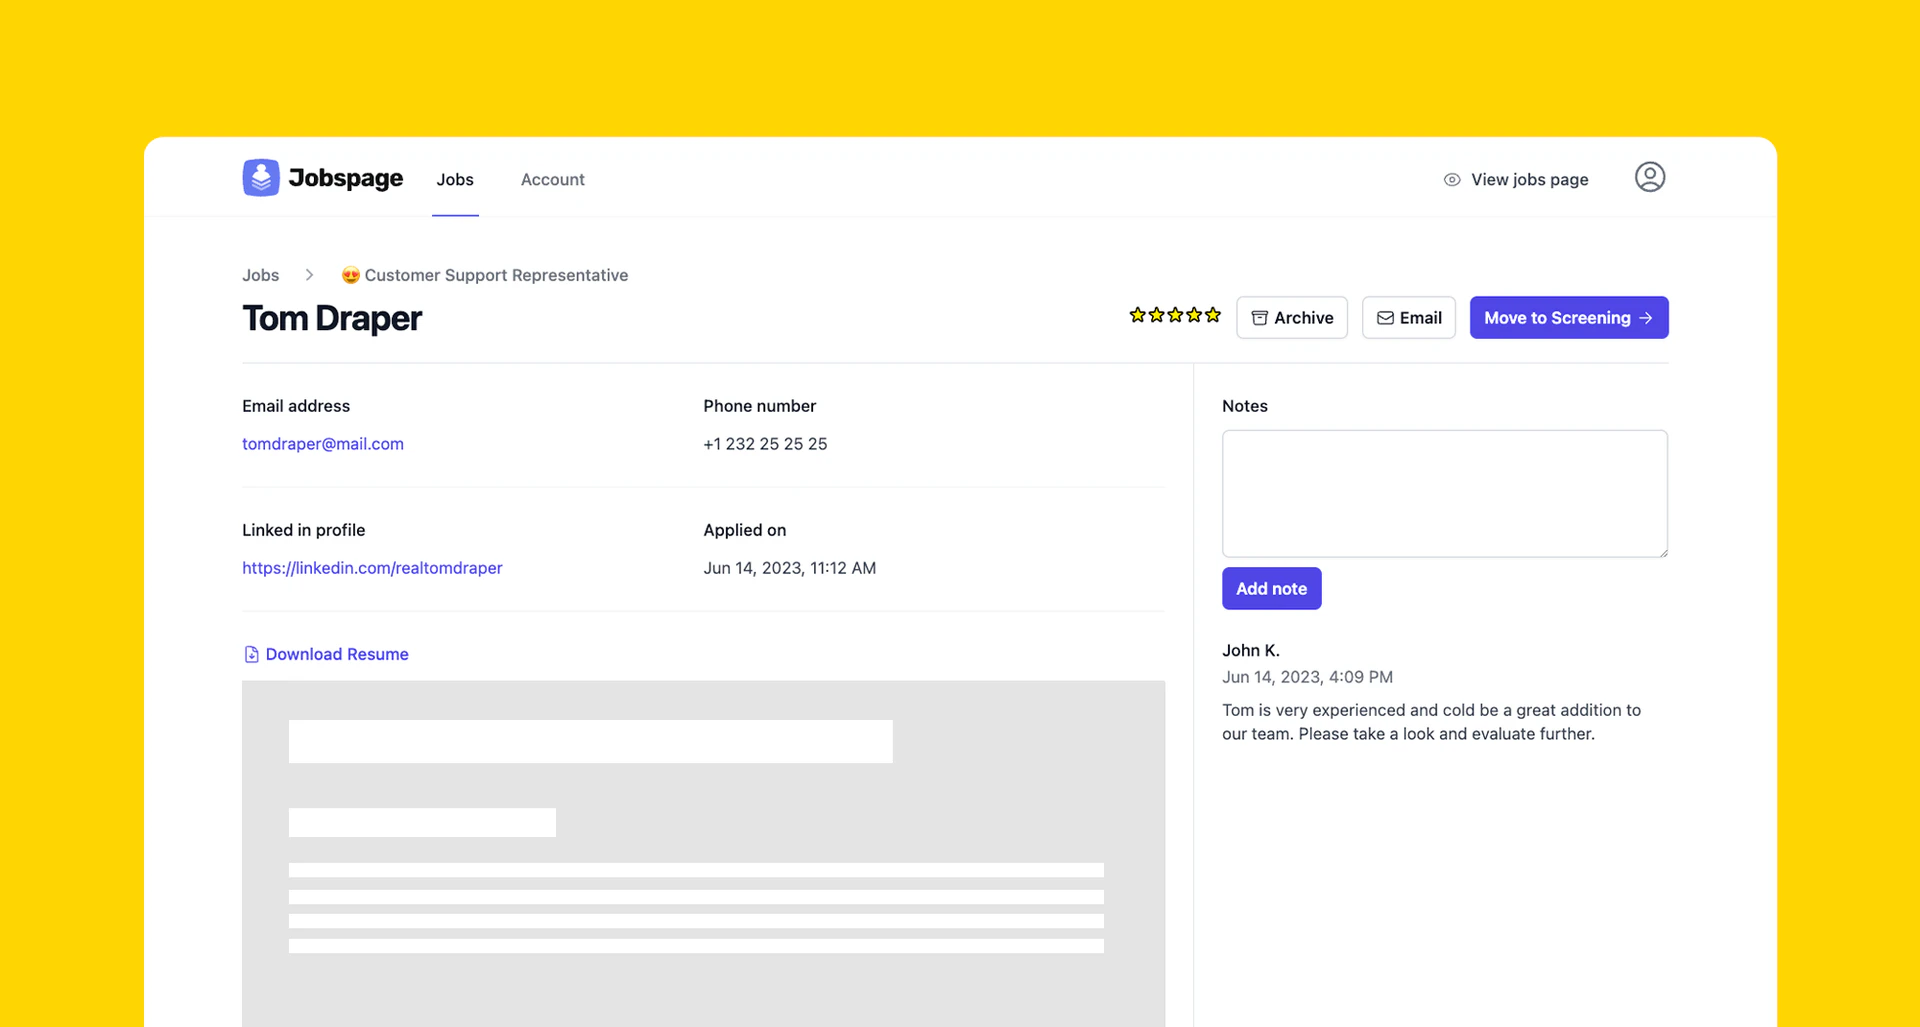The height and width of the screenshot is (1027, 1920).
Task: Click the chevron after Jobs breadcrumb
Action: 309,274
